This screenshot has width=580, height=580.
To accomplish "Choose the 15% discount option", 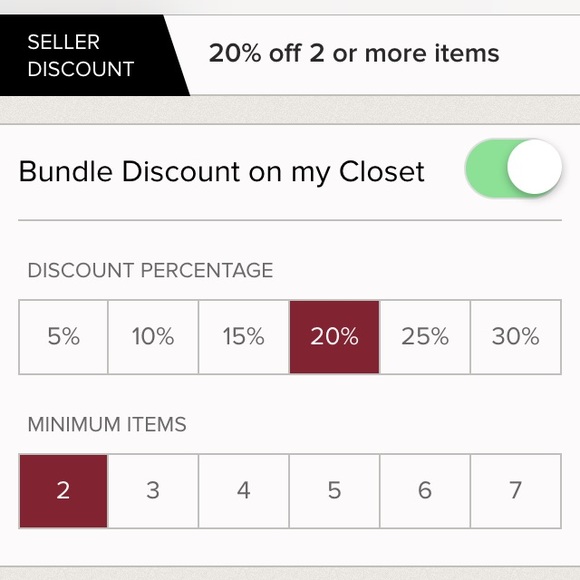I will pos(244,337).
